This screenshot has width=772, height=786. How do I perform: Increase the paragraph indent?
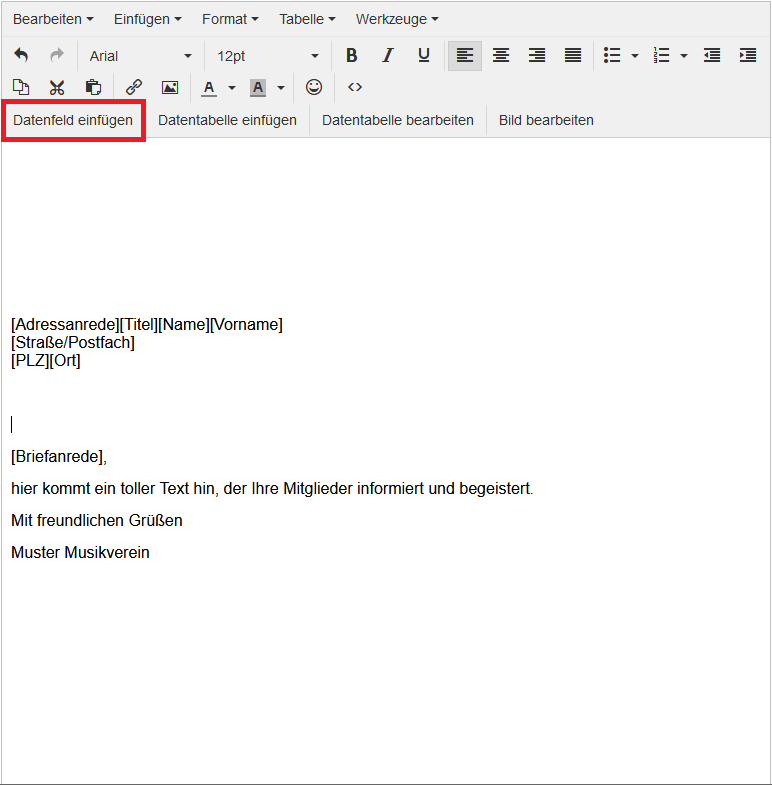pyautogui.click(x=748, y=55)
